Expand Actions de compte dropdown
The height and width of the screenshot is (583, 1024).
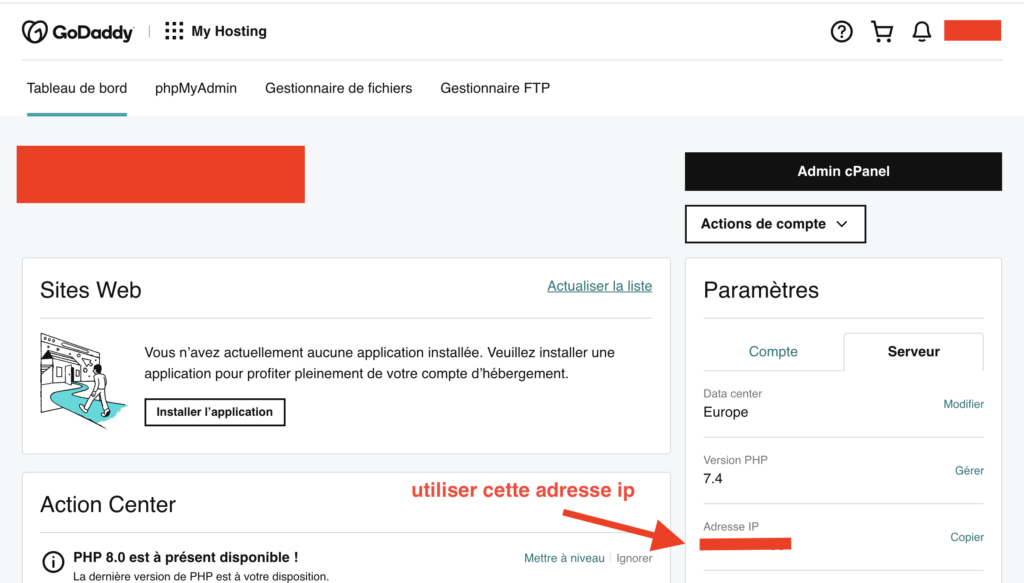(775, 224)
